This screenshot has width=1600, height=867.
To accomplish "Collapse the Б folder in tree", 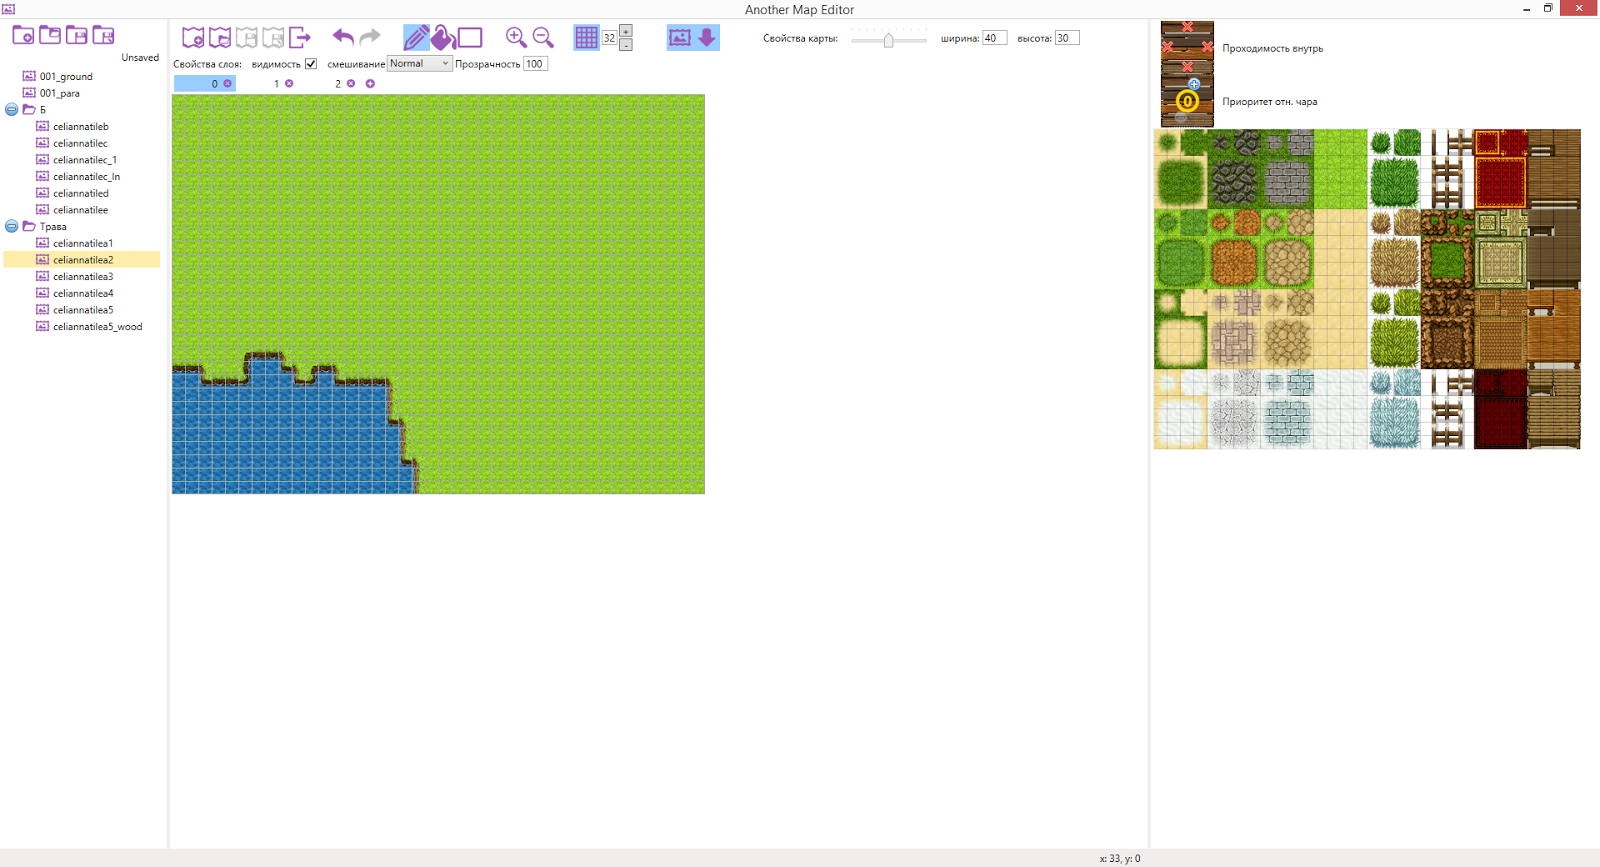I will (x=12, y=110).
